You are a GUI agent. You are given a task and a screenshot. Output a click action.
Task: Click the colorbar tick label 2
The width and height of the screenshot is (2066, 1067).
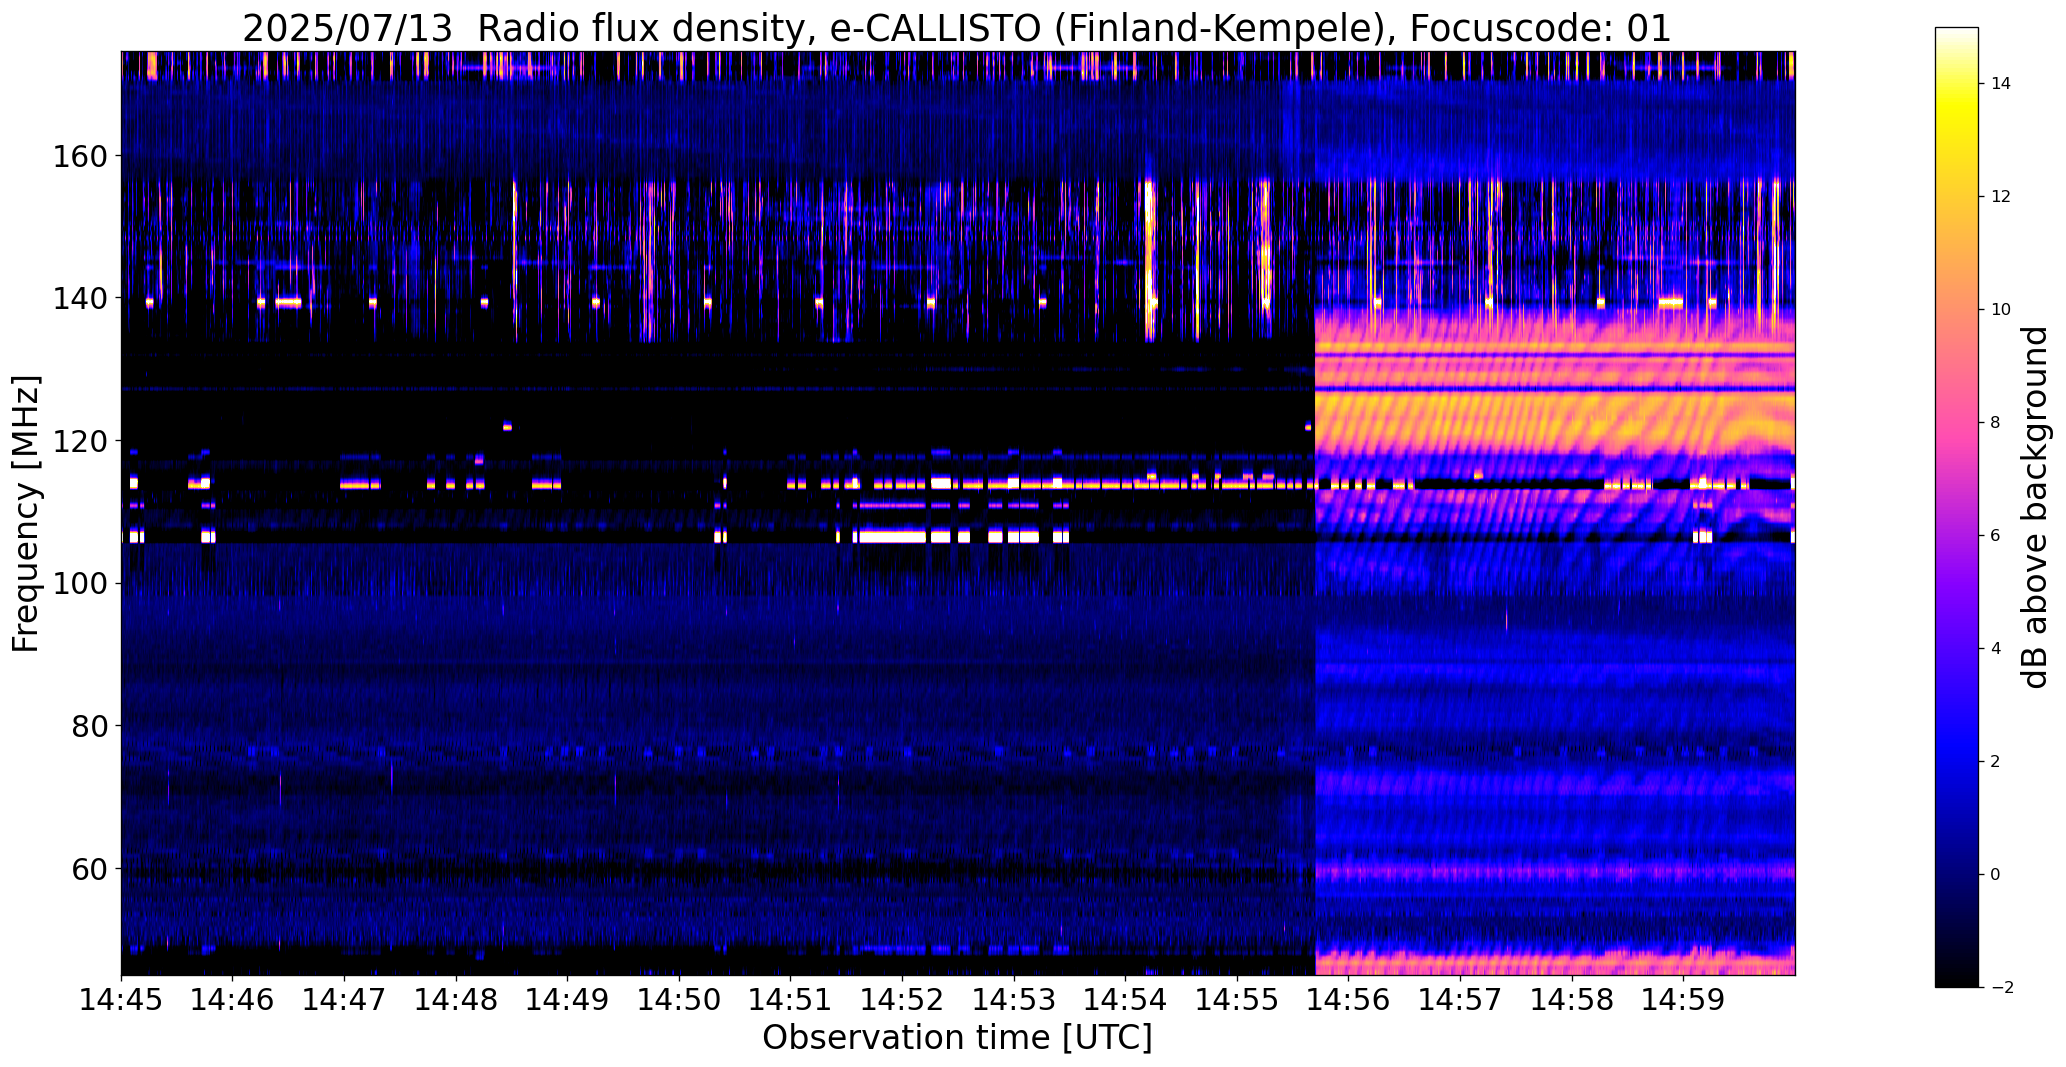(x=1996, y=762)
